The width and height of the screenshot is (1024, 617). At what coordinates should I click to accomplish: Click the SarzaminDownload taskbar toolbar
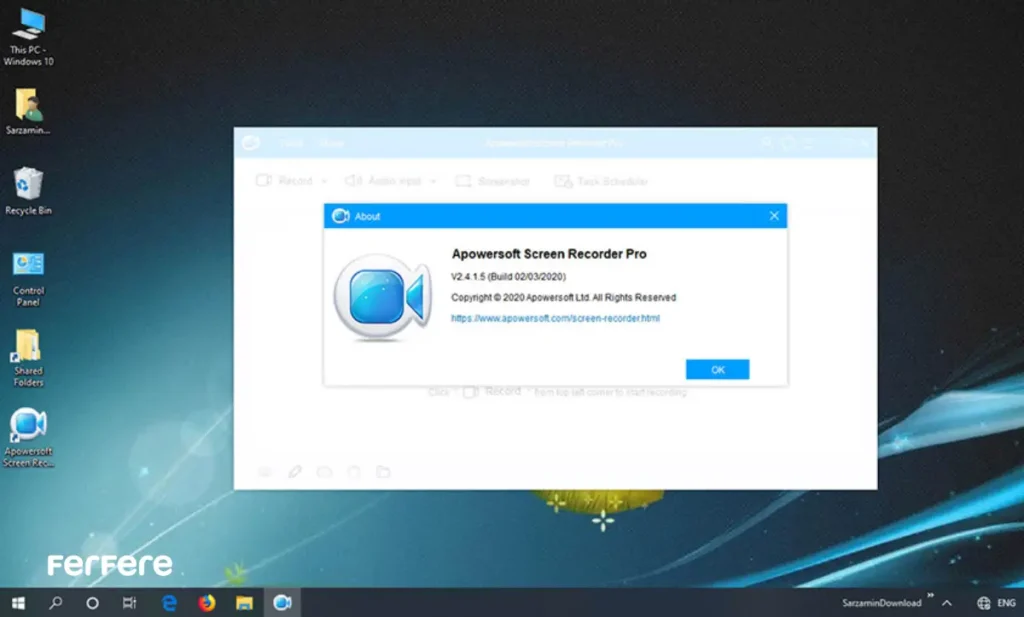pyautogui.click(x=881, y=603)
